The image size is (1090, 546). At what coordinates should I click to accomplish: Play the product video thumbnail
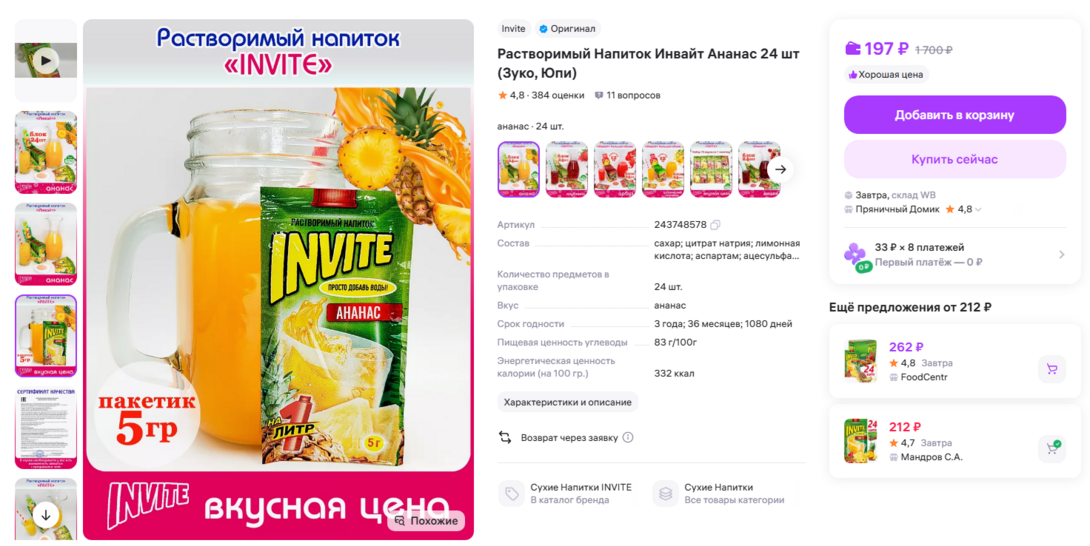point(46,61)
